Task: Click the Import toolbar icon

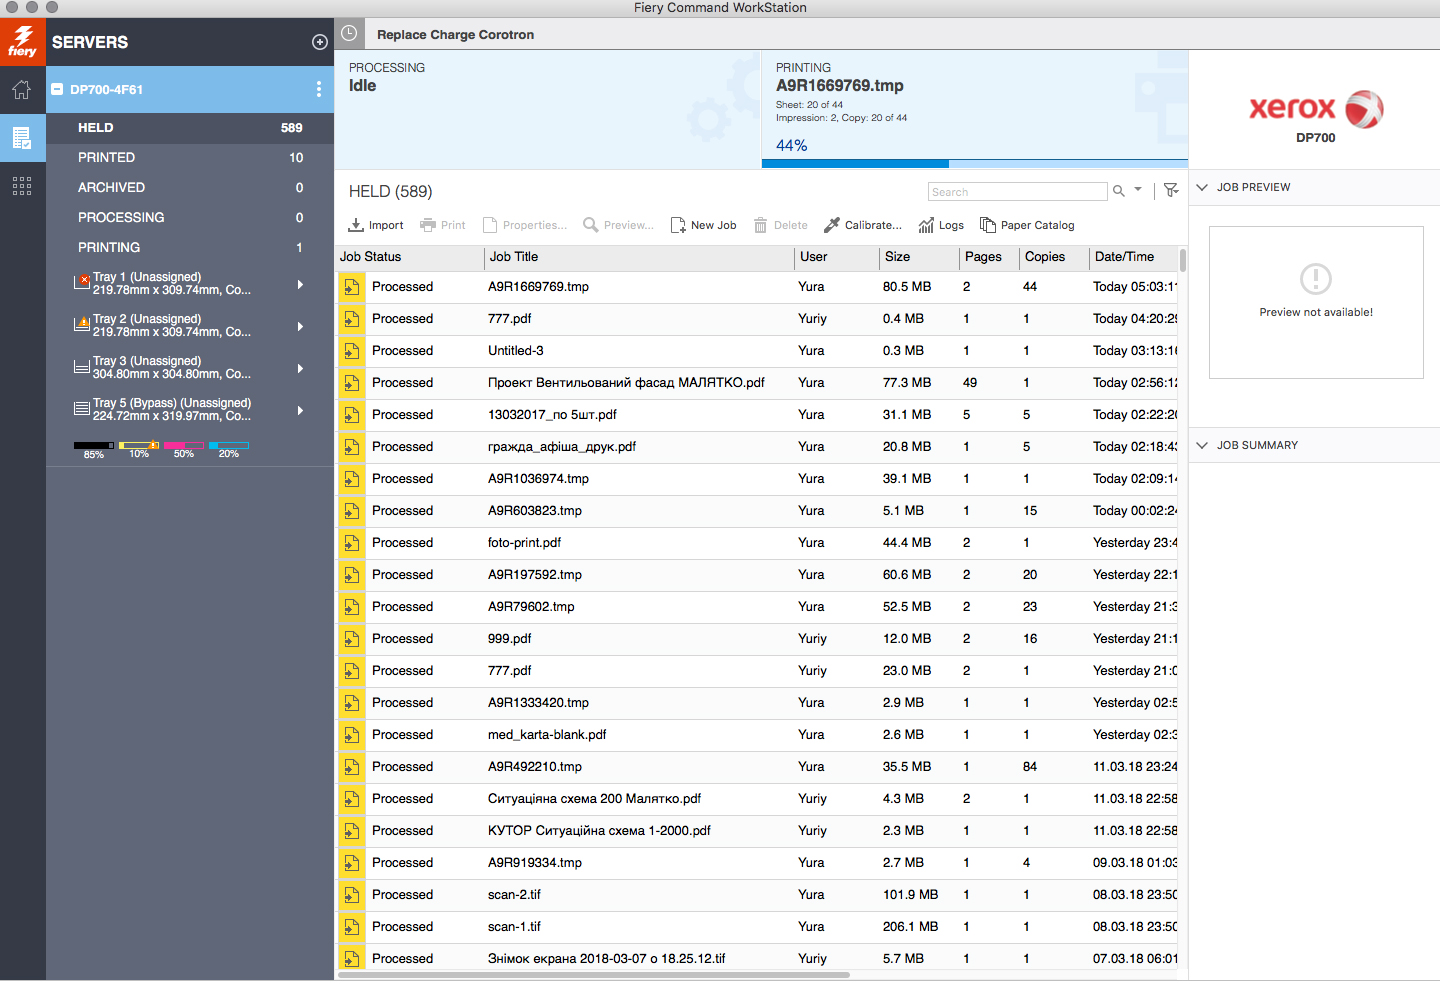Action: coord(376,225)
